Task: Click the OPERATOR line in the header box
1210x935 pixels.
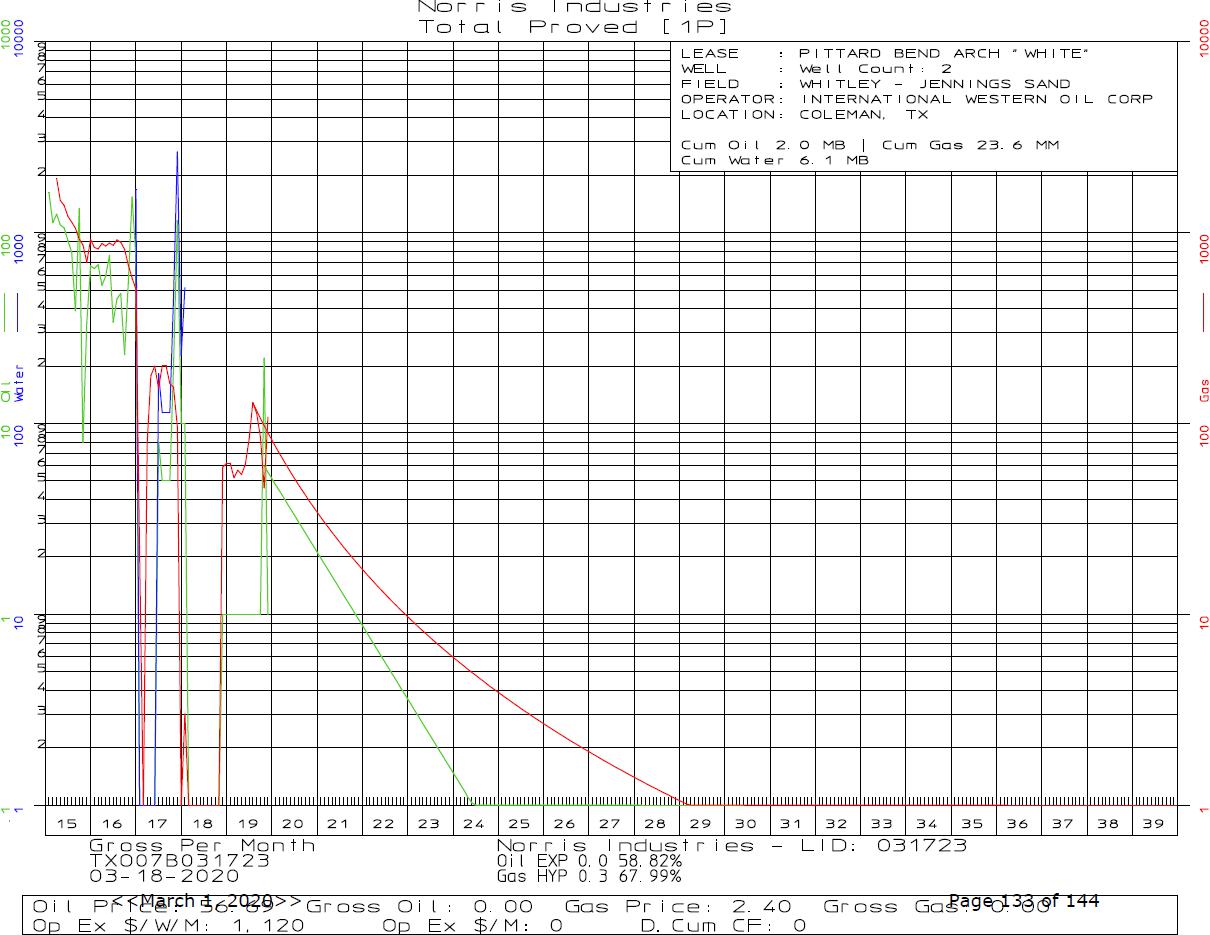Action: [x=916, y=99]
